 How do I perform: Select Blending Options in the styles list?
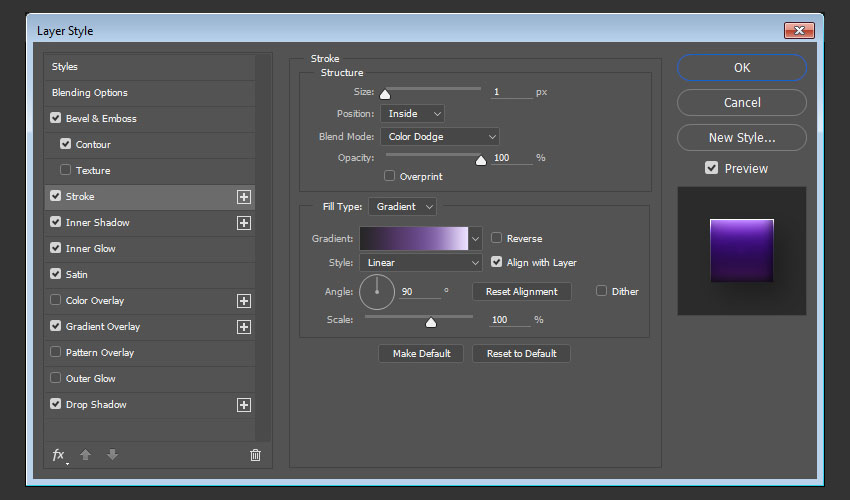click(x=90, y=93)
